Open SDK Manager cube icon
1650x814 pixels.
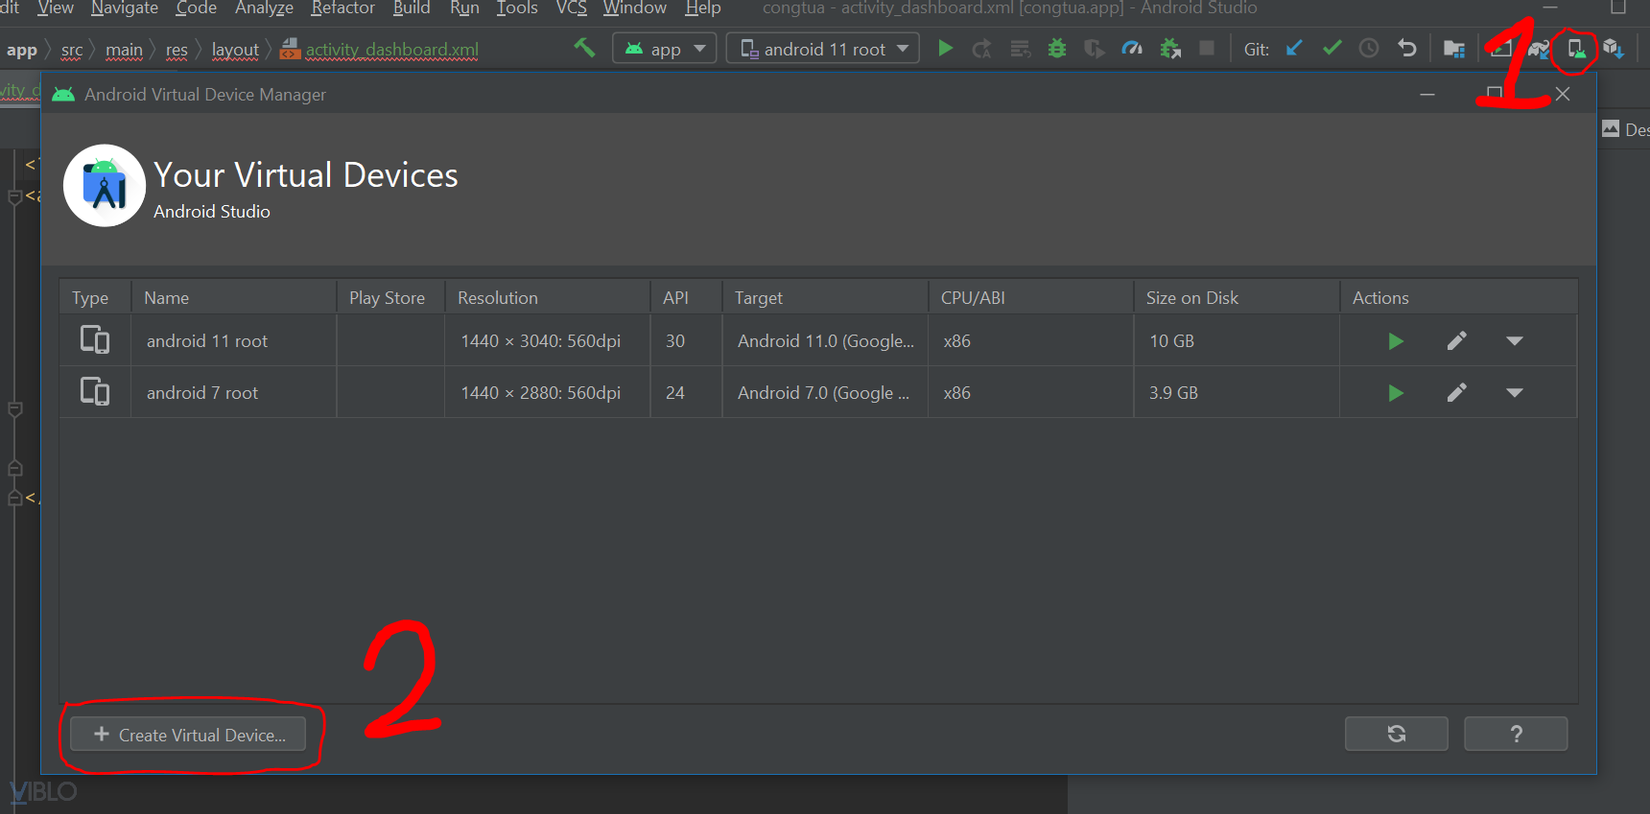(x=1613, y=48)
